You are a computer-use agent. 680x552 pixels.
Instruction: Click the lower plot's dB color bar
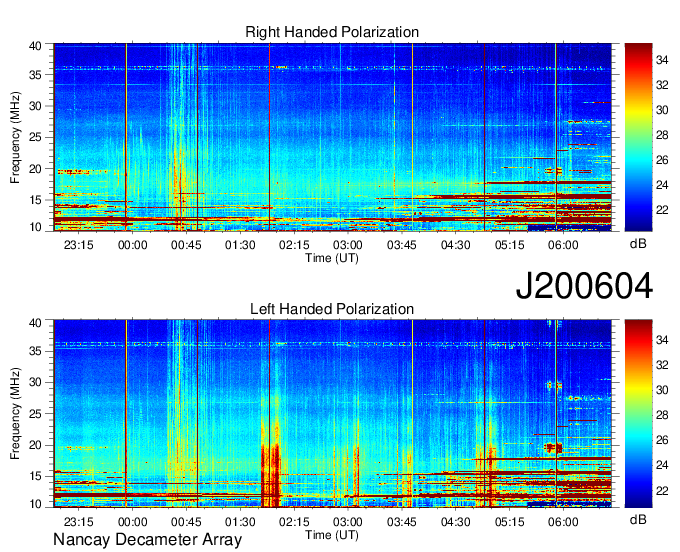(x=638, y=414)
